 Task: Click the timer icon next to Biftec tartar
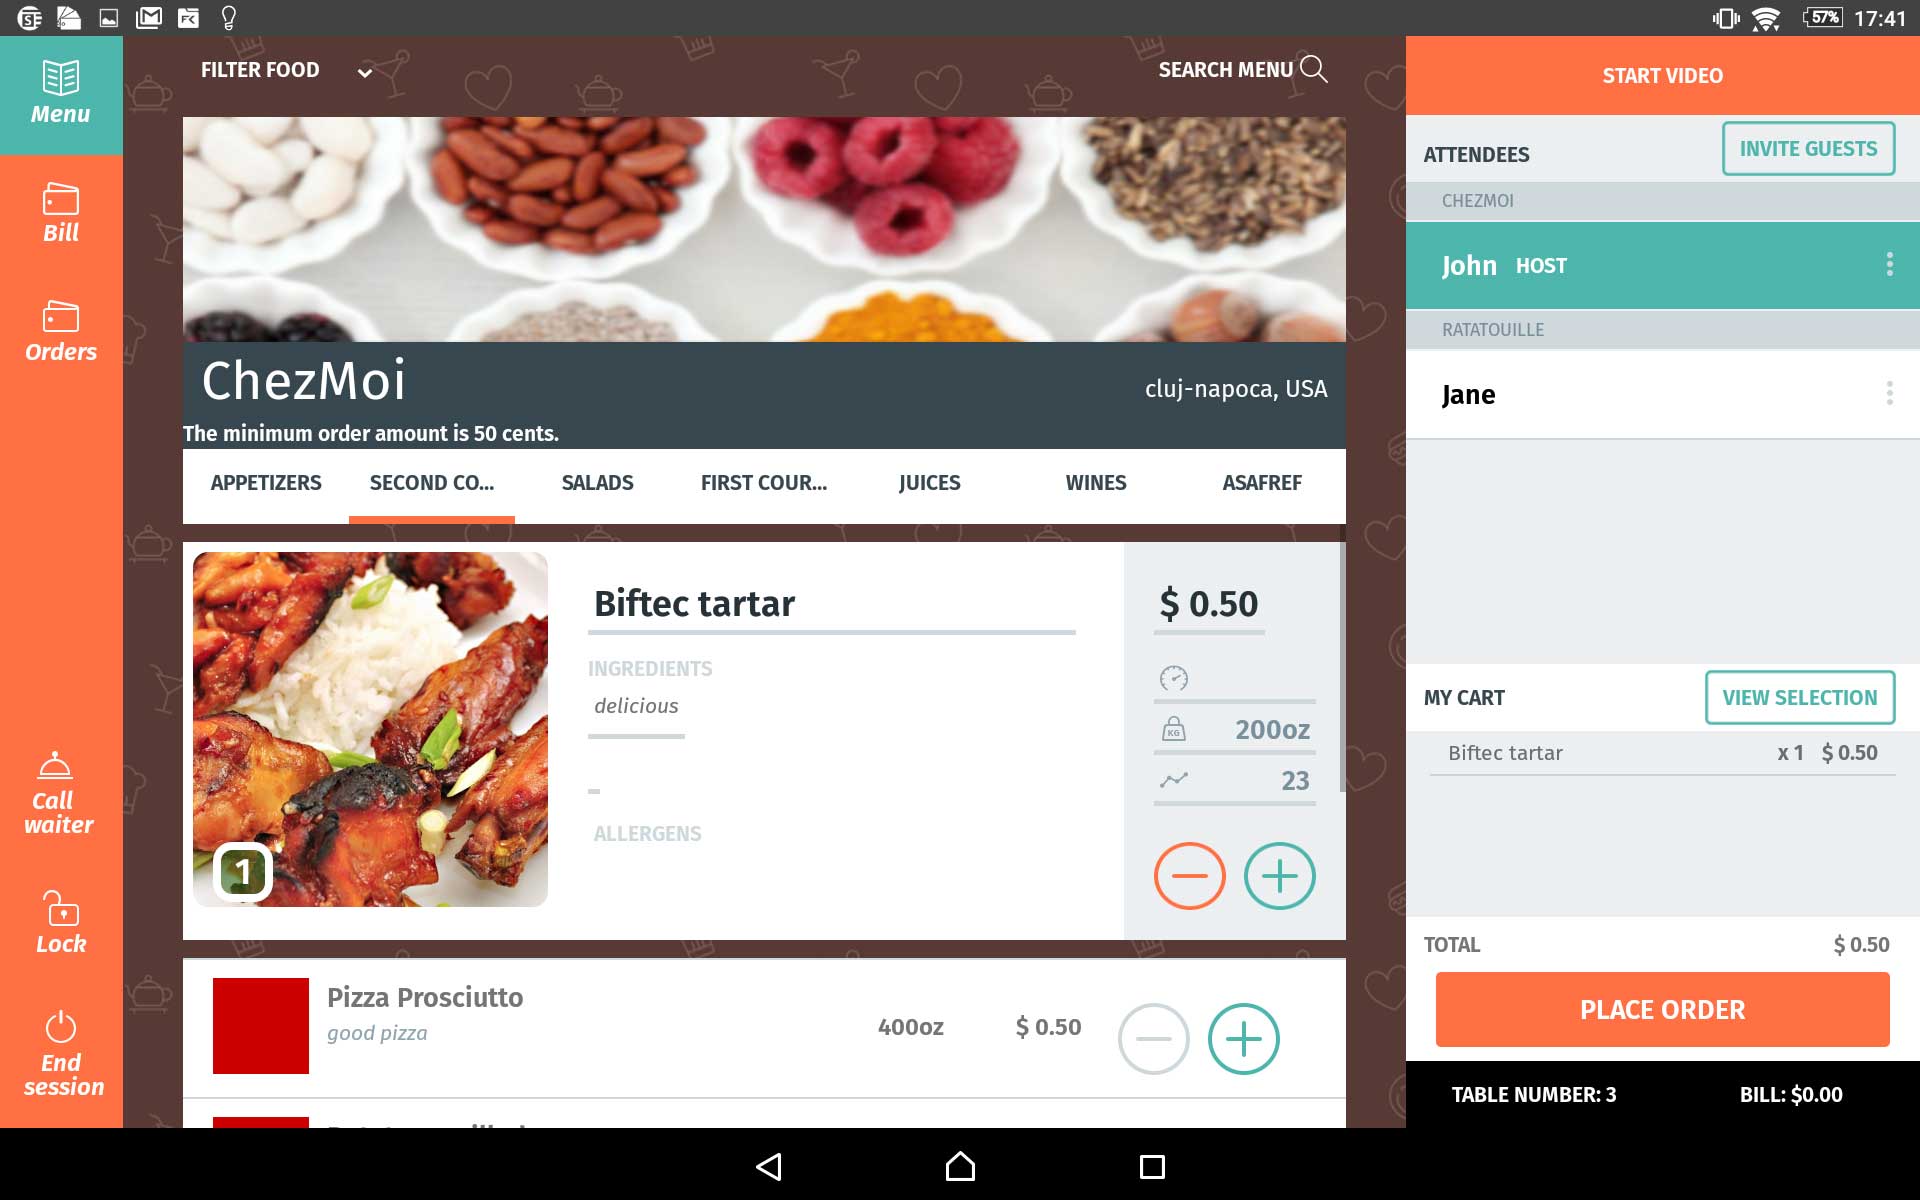[x=1174, y=677]
